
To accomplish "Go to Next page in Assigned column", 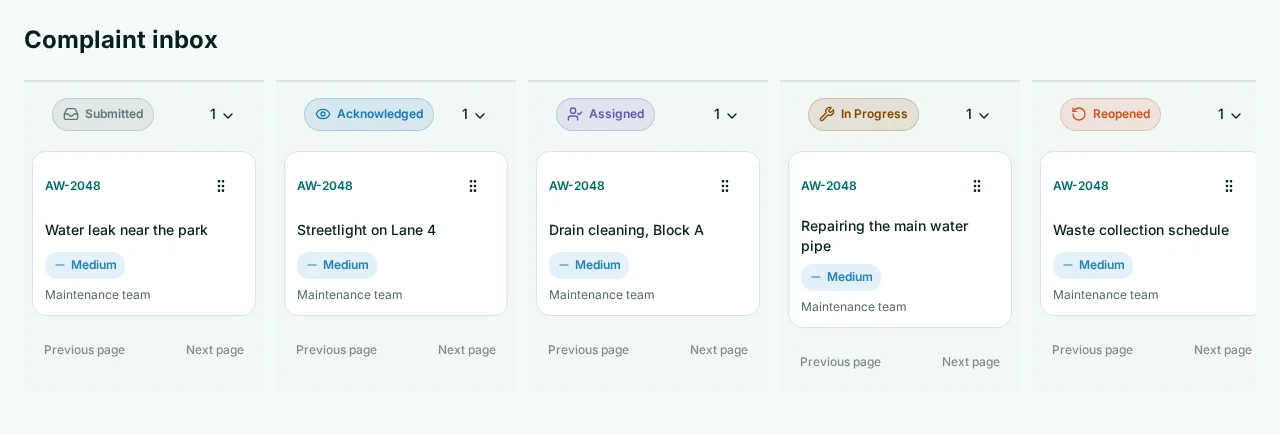I will 719,350.
